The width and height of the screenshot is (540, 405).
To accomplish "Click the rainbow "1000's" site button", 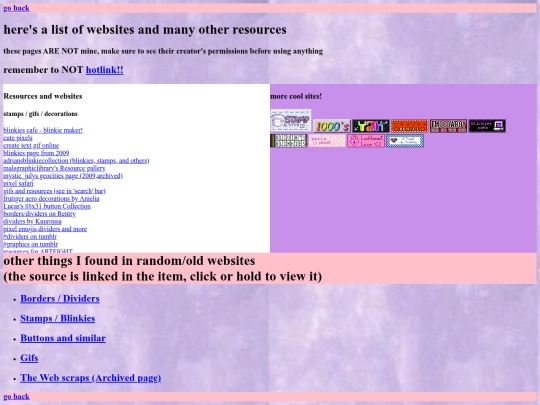I will 332,126.
